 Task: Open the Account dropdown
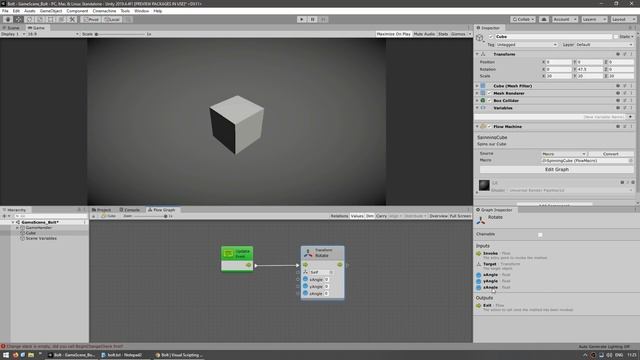tap(564, 19)
